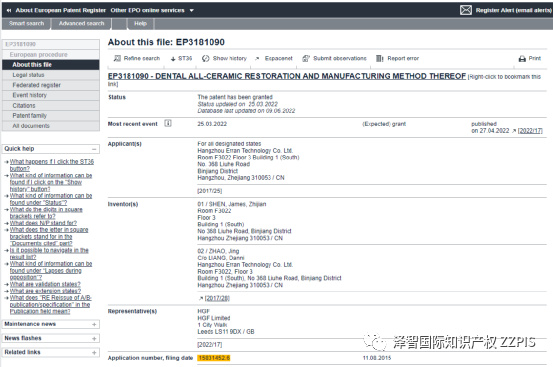
Task: Open What does N/P stand for link
Action: pos(43,223)
